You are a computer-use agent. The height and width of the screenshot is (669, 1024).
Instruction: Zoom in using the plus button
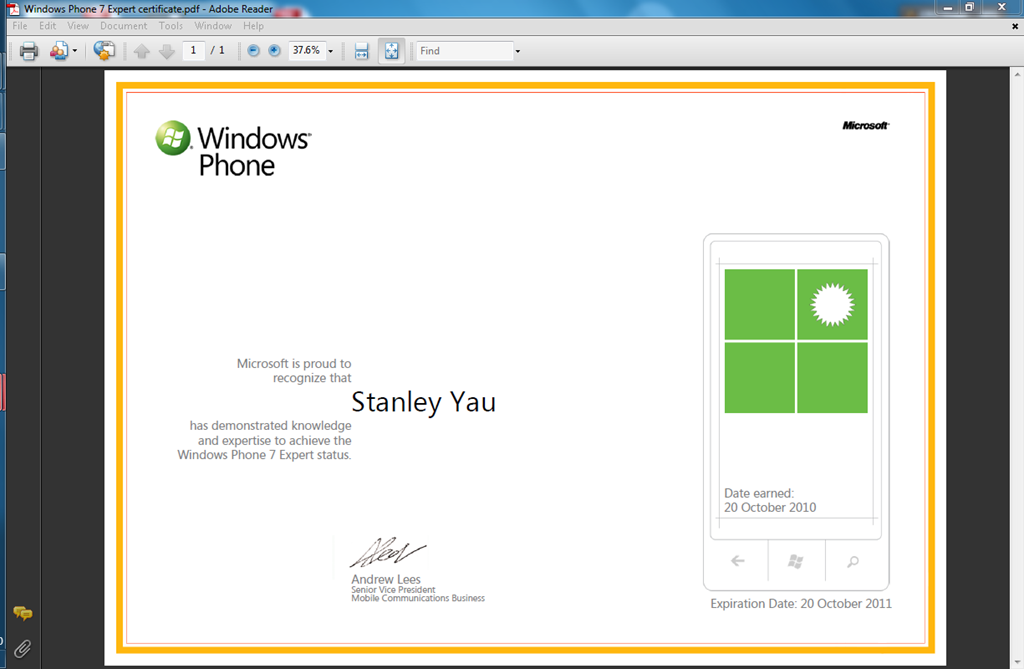(275, 51)
